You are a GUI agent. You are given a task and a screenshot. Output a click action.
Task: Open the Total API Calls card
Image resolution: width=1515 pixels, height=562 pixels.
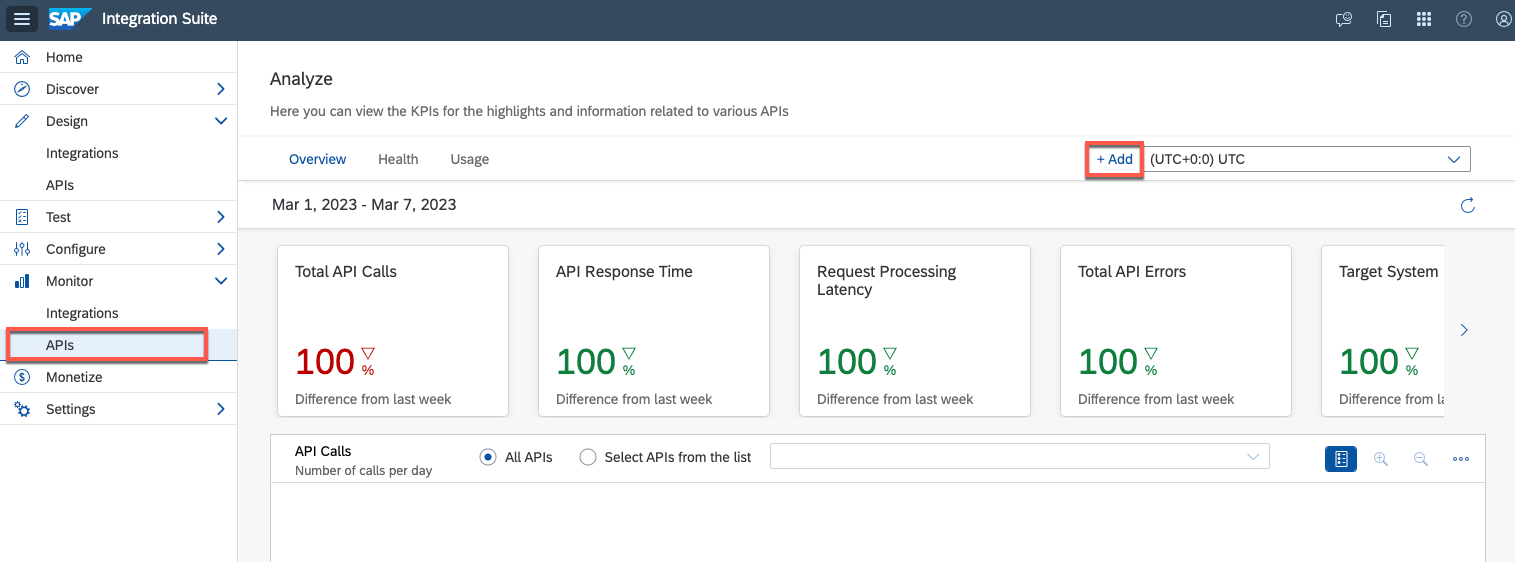coord(393,331)
